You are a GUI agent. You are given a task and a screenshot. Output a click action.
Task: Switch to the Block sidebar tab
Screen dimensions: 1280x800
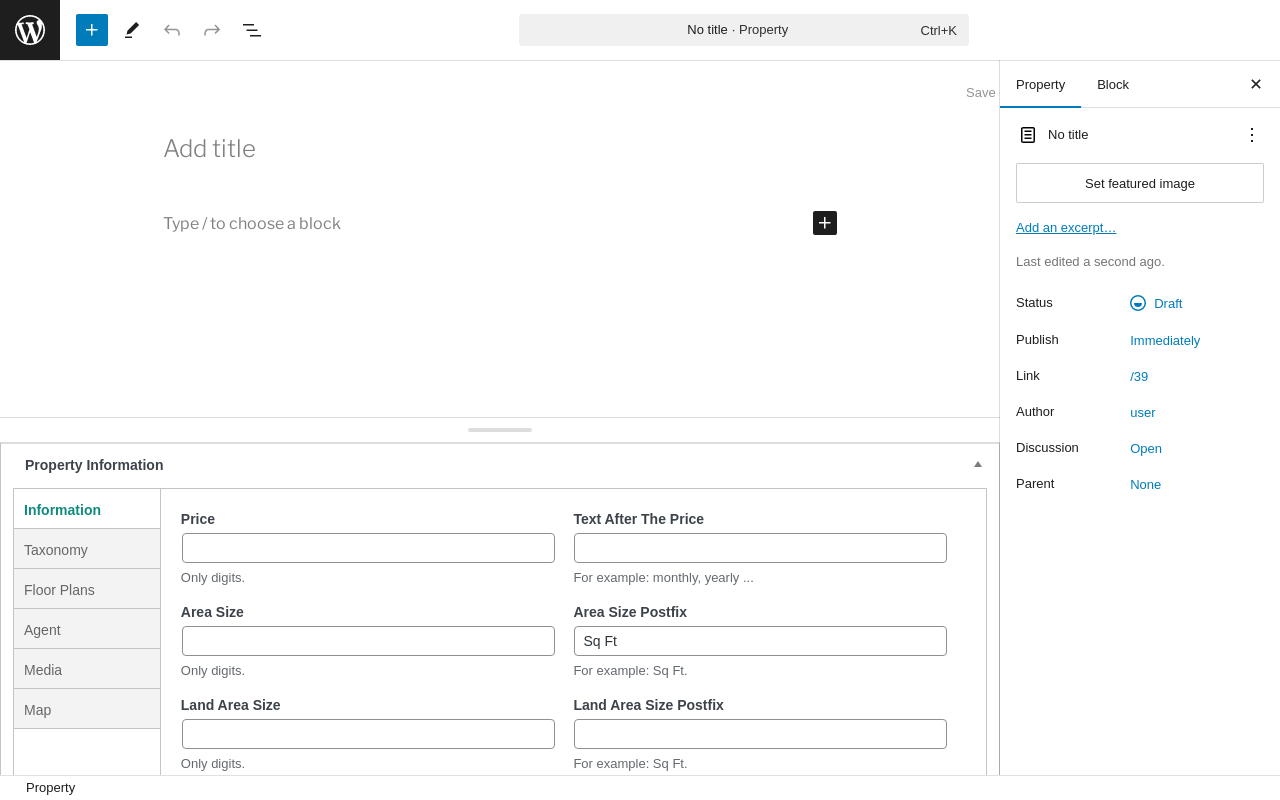tap(1113, 84)
